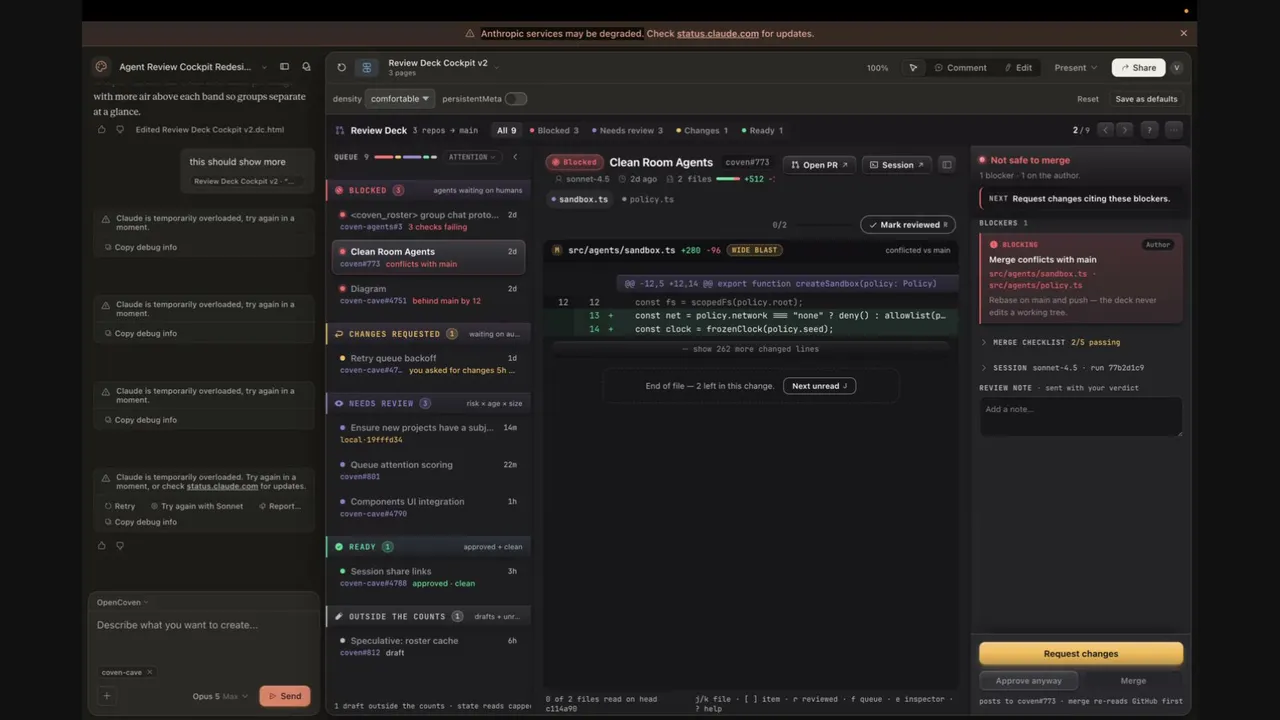Open the OpenCoven workspace dropdown

tap(122, 602)
